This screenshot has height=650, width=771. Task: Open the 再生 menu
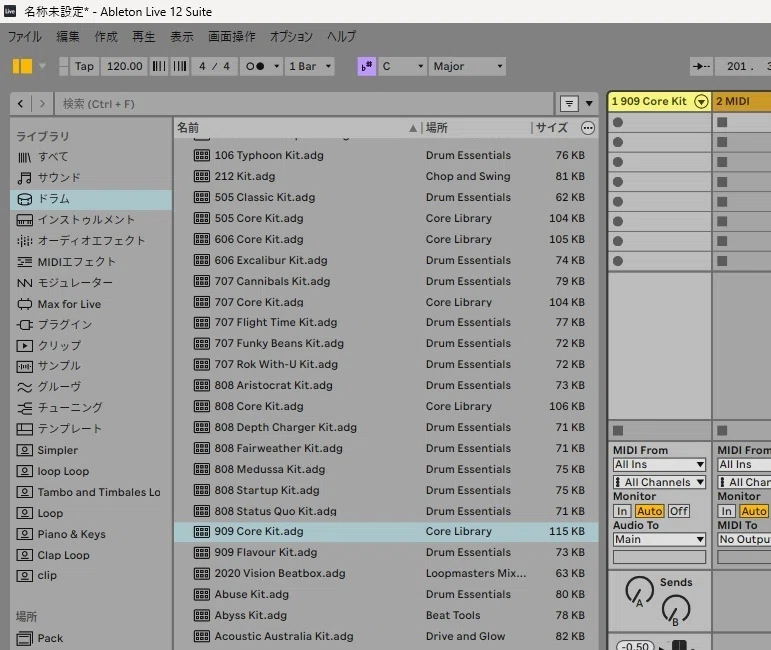(144, 37)
